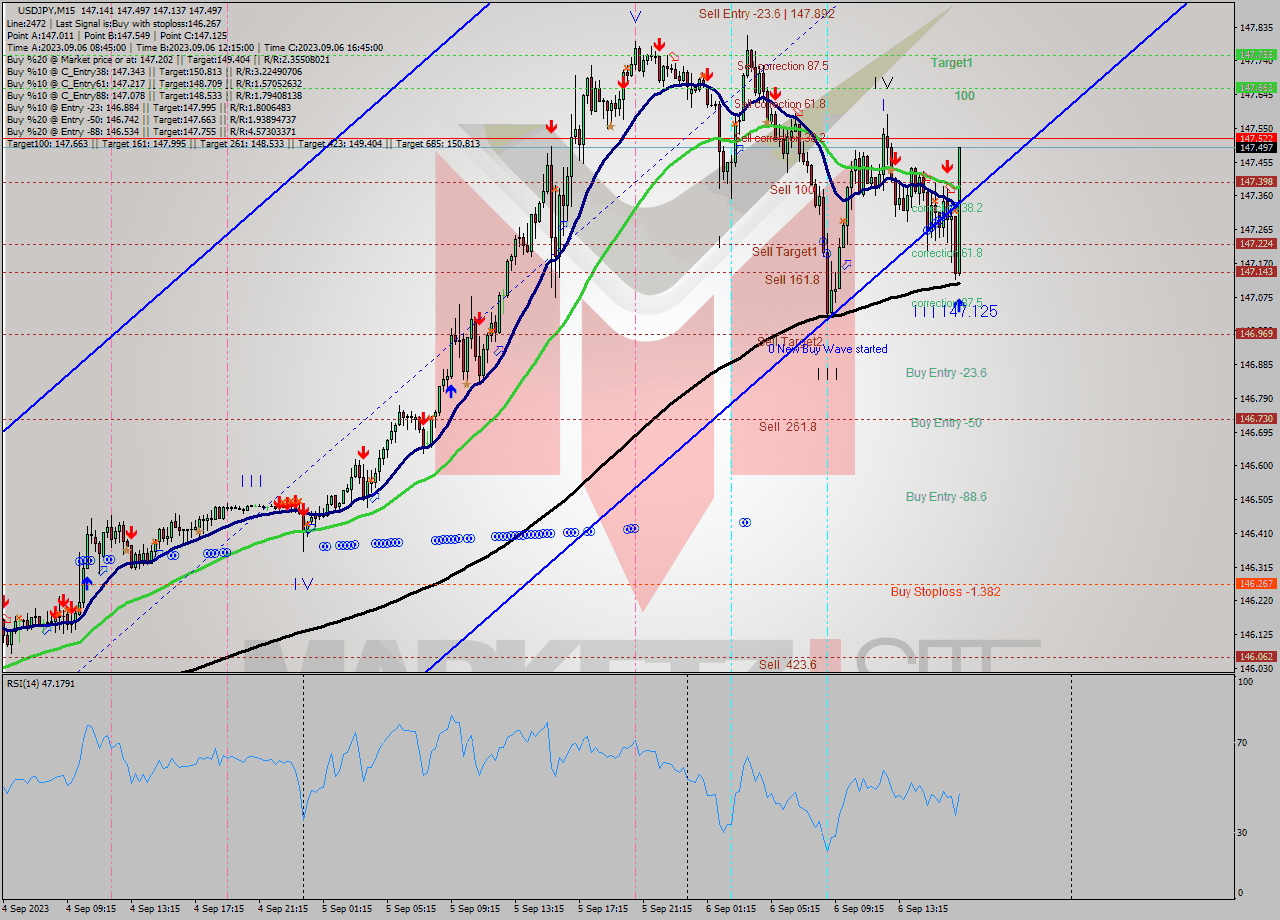Click the 'Buy Entry -23.6' label
The height and width of the screenshot is (920, 1280).
tap(946, 372)
